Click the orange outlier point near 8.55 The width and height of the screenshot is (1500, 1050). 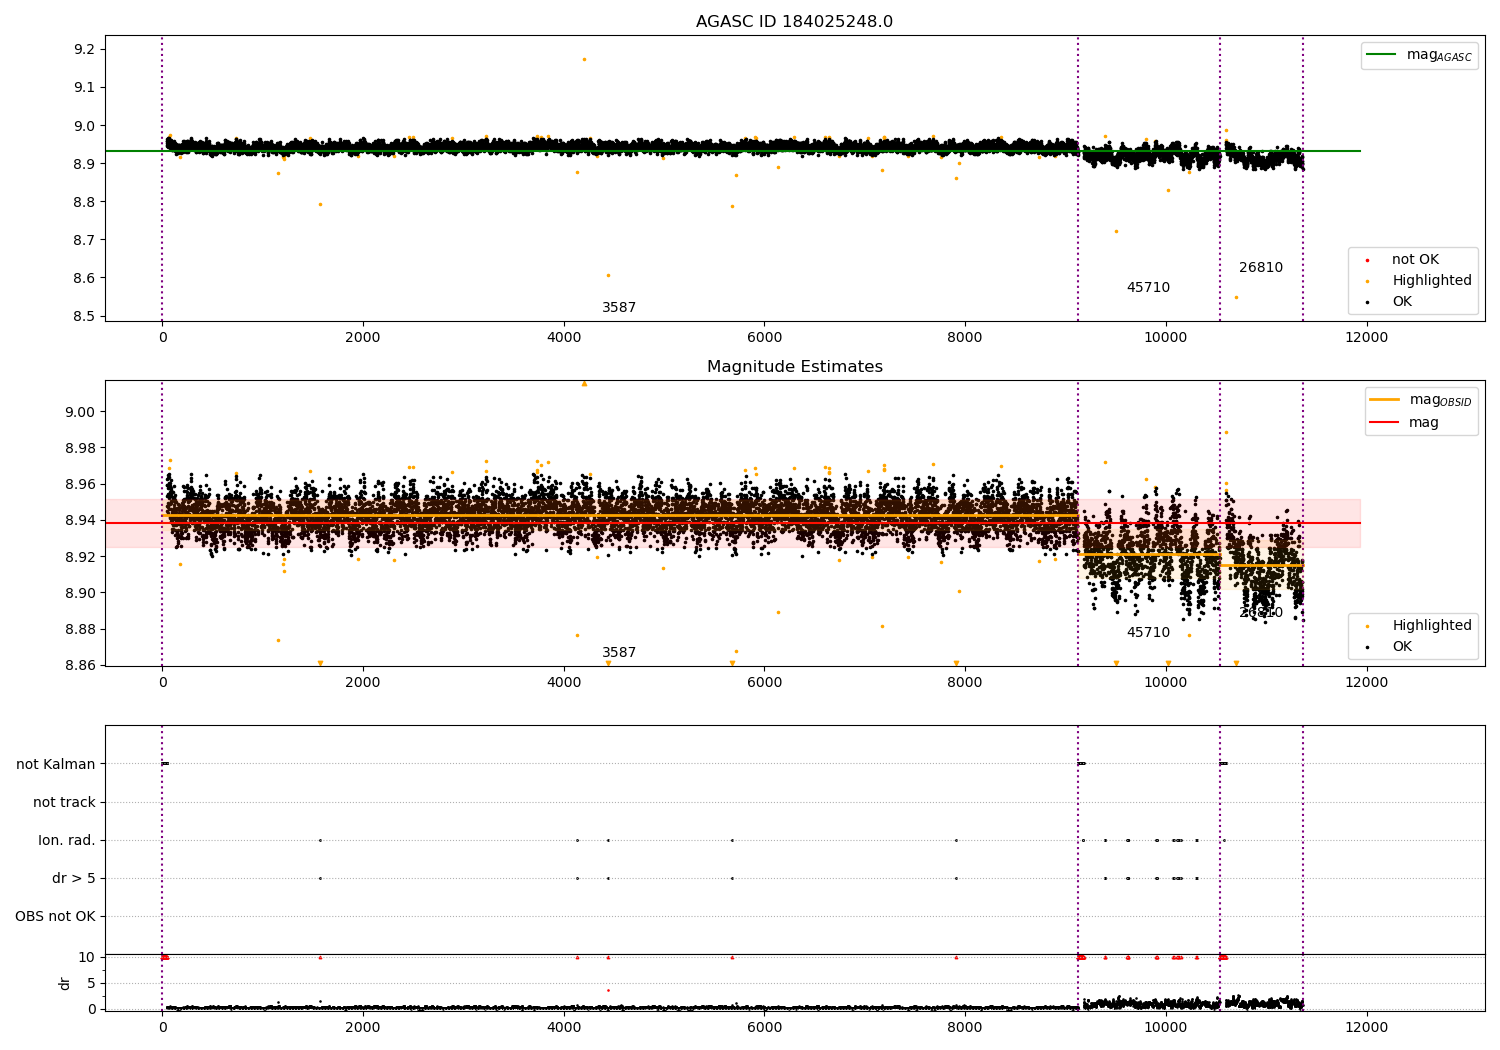[1236, 297]
